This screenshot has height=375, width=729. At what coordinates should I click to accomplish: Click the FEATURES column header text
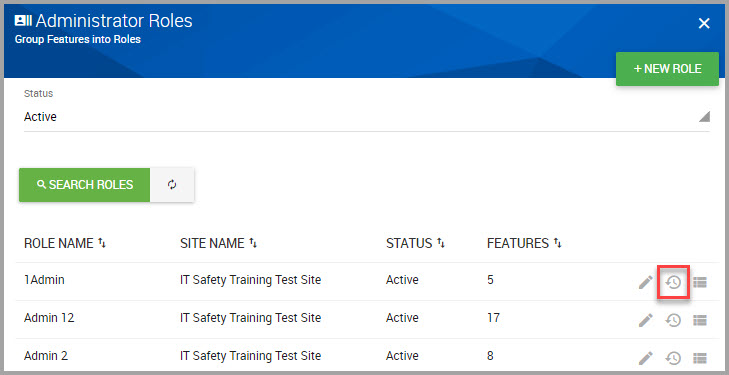click(518, 243)
